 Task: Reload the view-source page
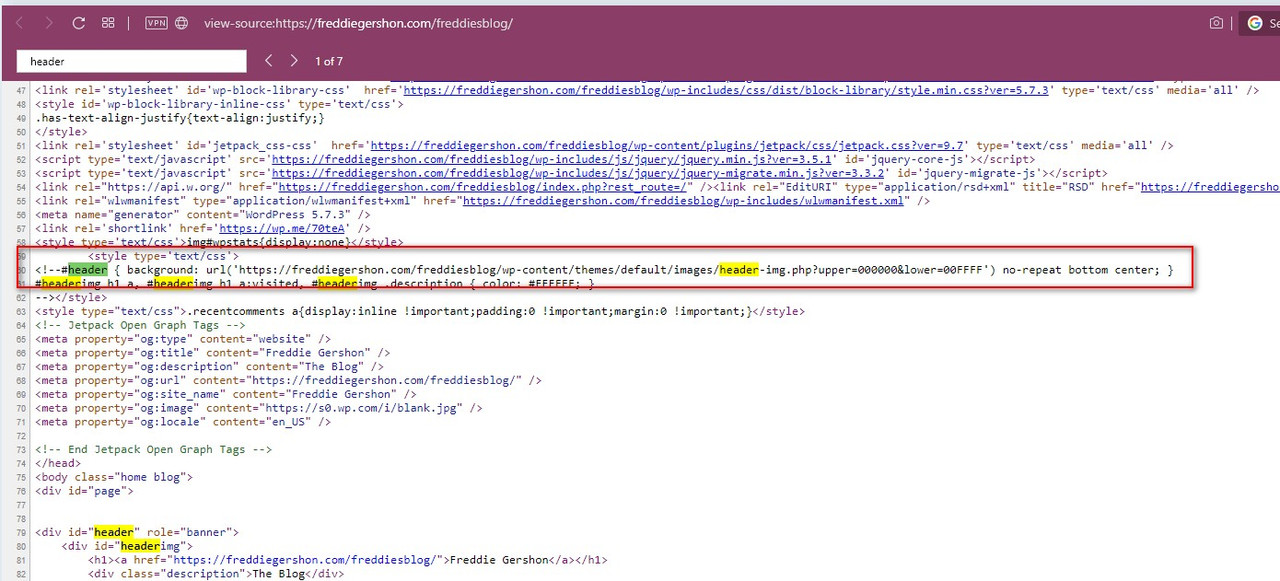click(x=78, y=23)
